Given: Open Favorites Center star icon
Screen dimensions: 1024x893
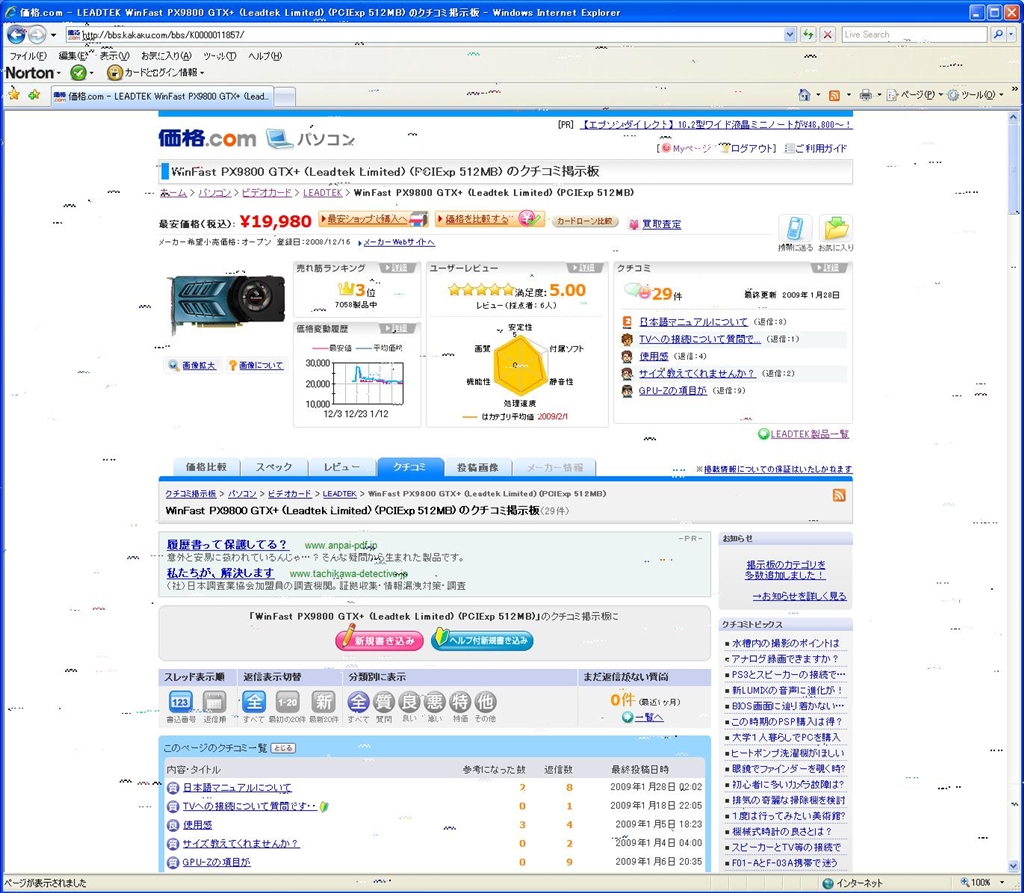Looking at the screenshot, I should (x=14, y=95).
